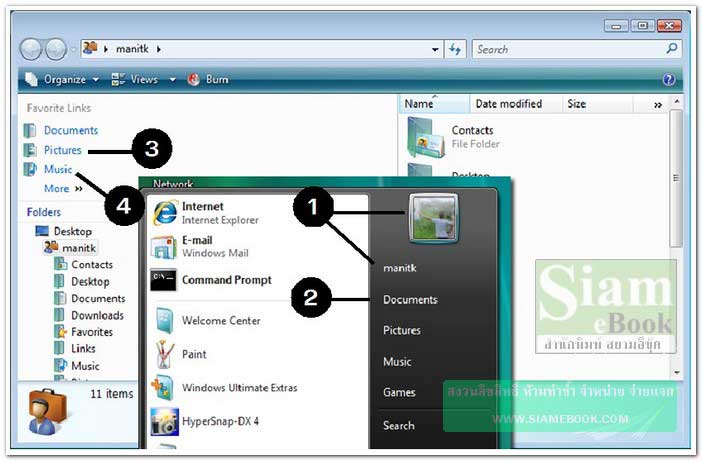The image size is (702, 461).
Task: Open Documents from Start menu right pane
Action: point(410,299)
